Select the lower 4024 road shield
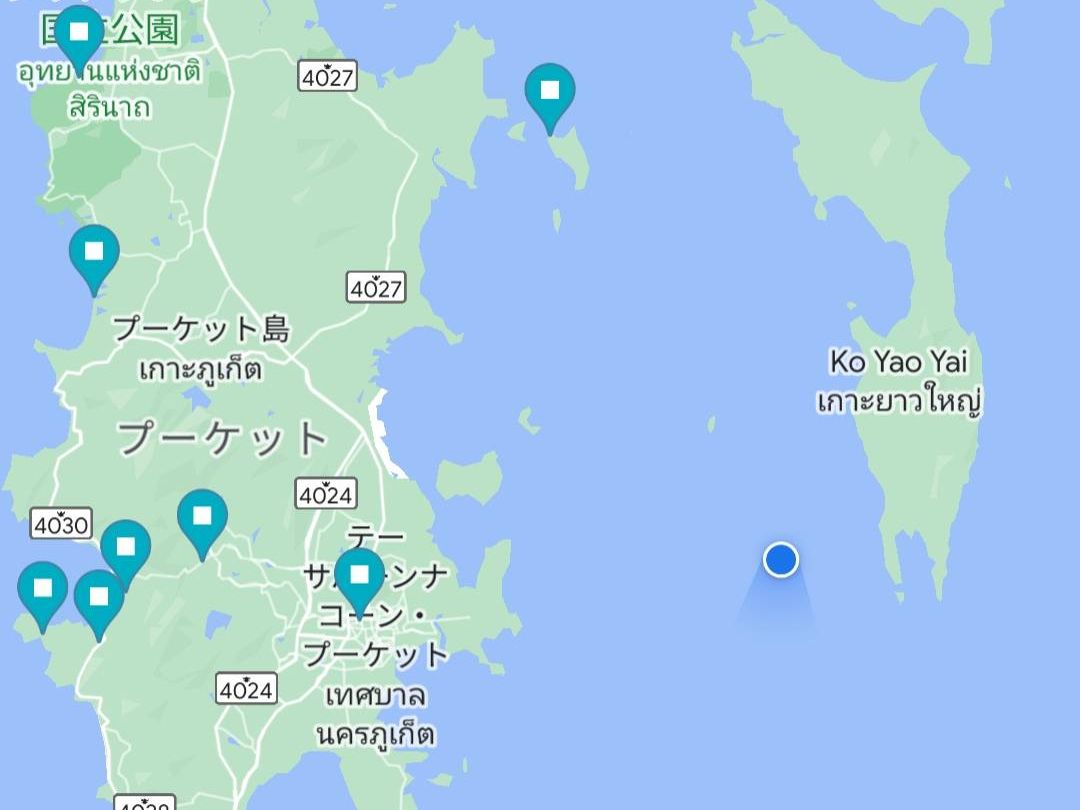Screen dimensions: 1080x810 [247, 688]
